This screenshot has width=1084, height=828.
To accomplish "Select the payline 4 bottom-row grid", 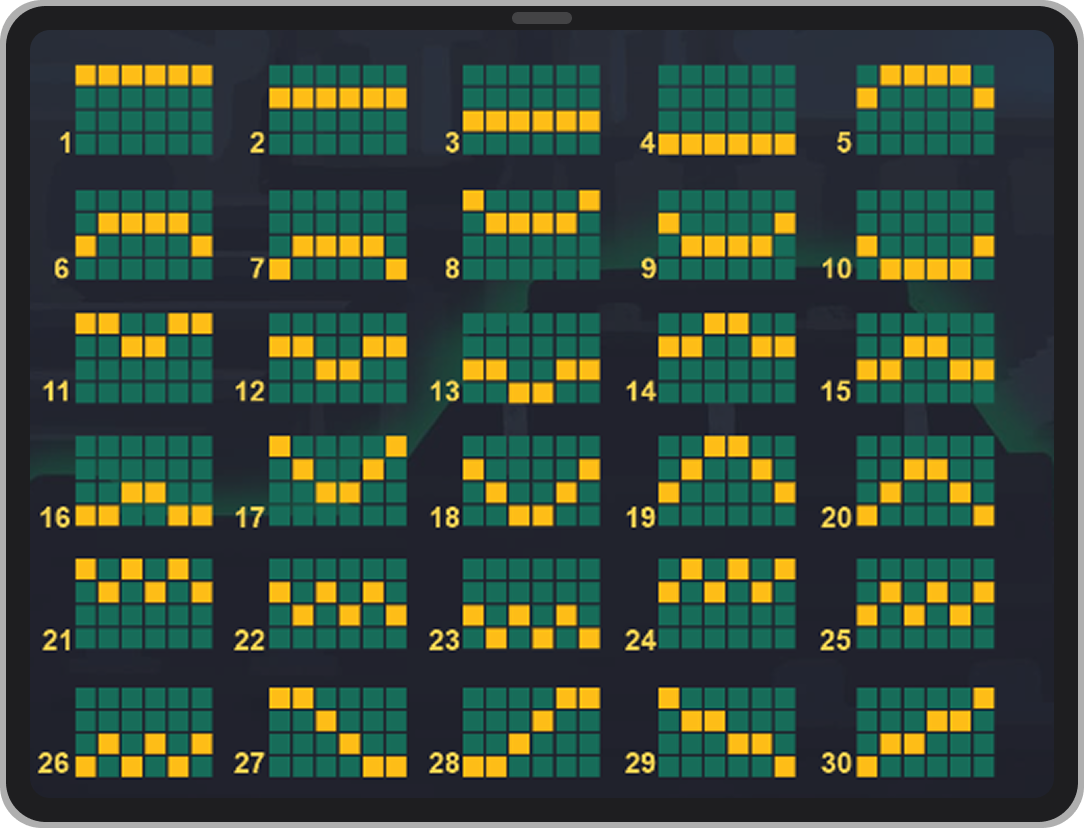I will (727, 110).
